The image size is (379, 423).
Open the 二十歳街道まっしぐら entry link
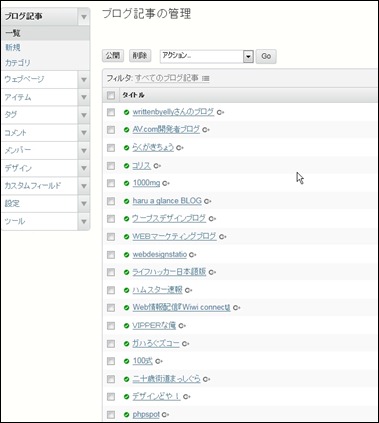coord(166,379)
